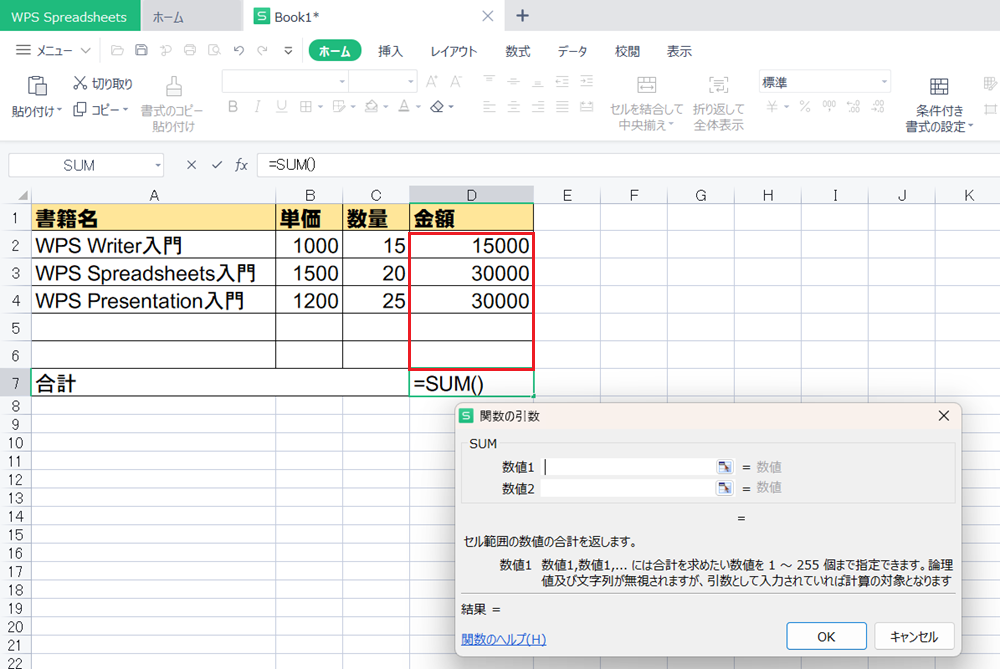Open the 校閲 ribbon tab
This screenshot has width=1000, height=669.
[x=627, y=51]
